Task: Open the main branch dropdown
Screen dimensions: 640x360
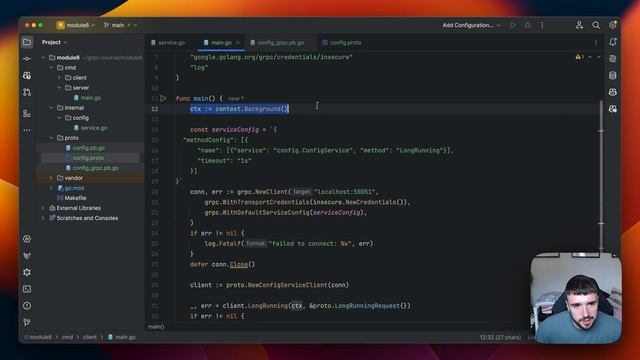Action: [120, 25]
